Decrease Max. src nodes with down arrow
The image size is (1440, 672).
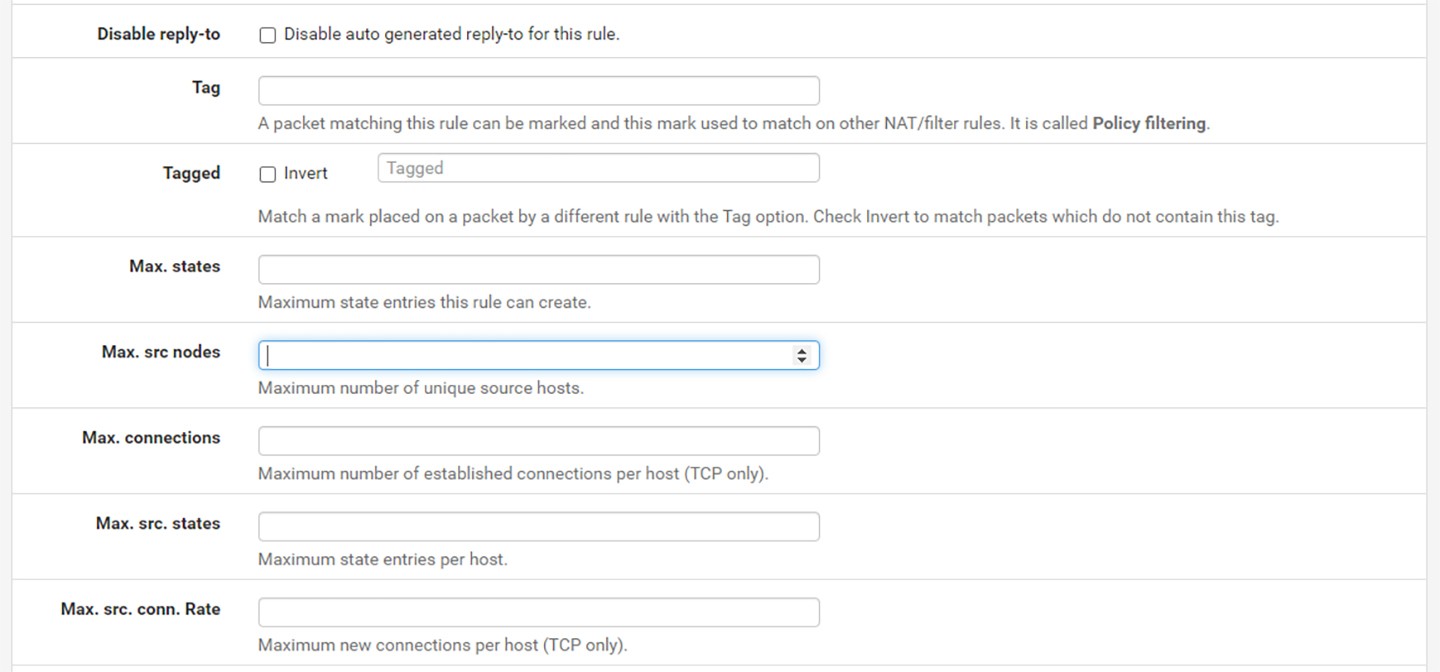click(x=801, y=360)
